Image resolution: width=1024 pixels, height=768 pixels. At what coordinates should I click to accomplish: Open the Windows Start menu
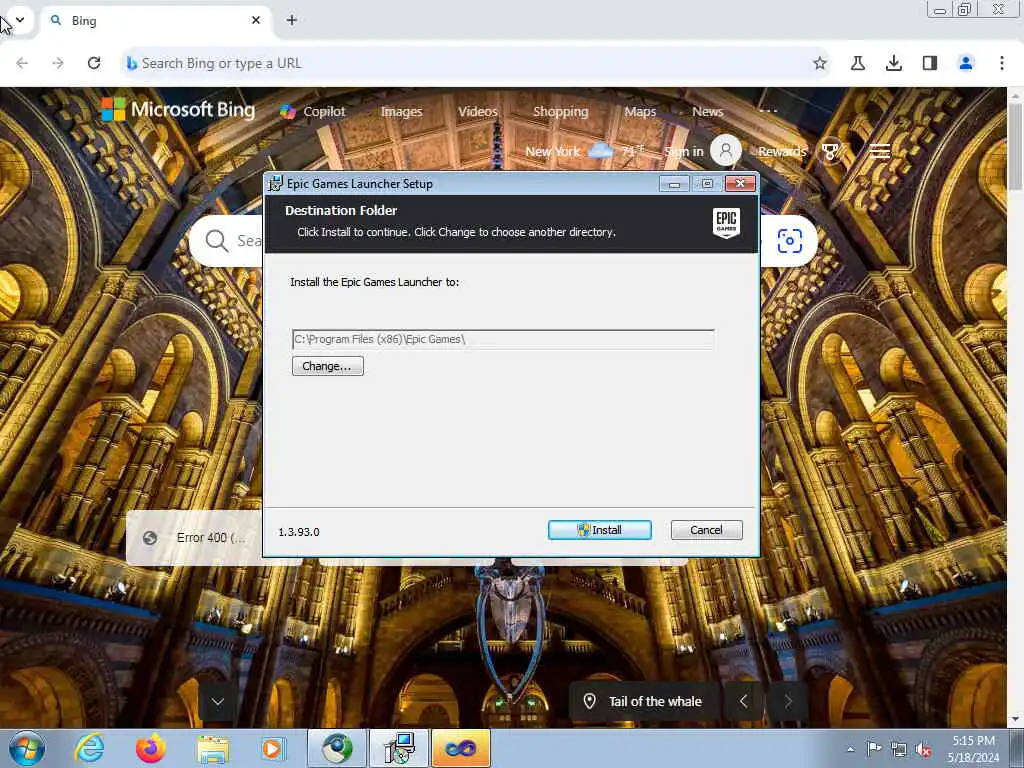point(27,748)
